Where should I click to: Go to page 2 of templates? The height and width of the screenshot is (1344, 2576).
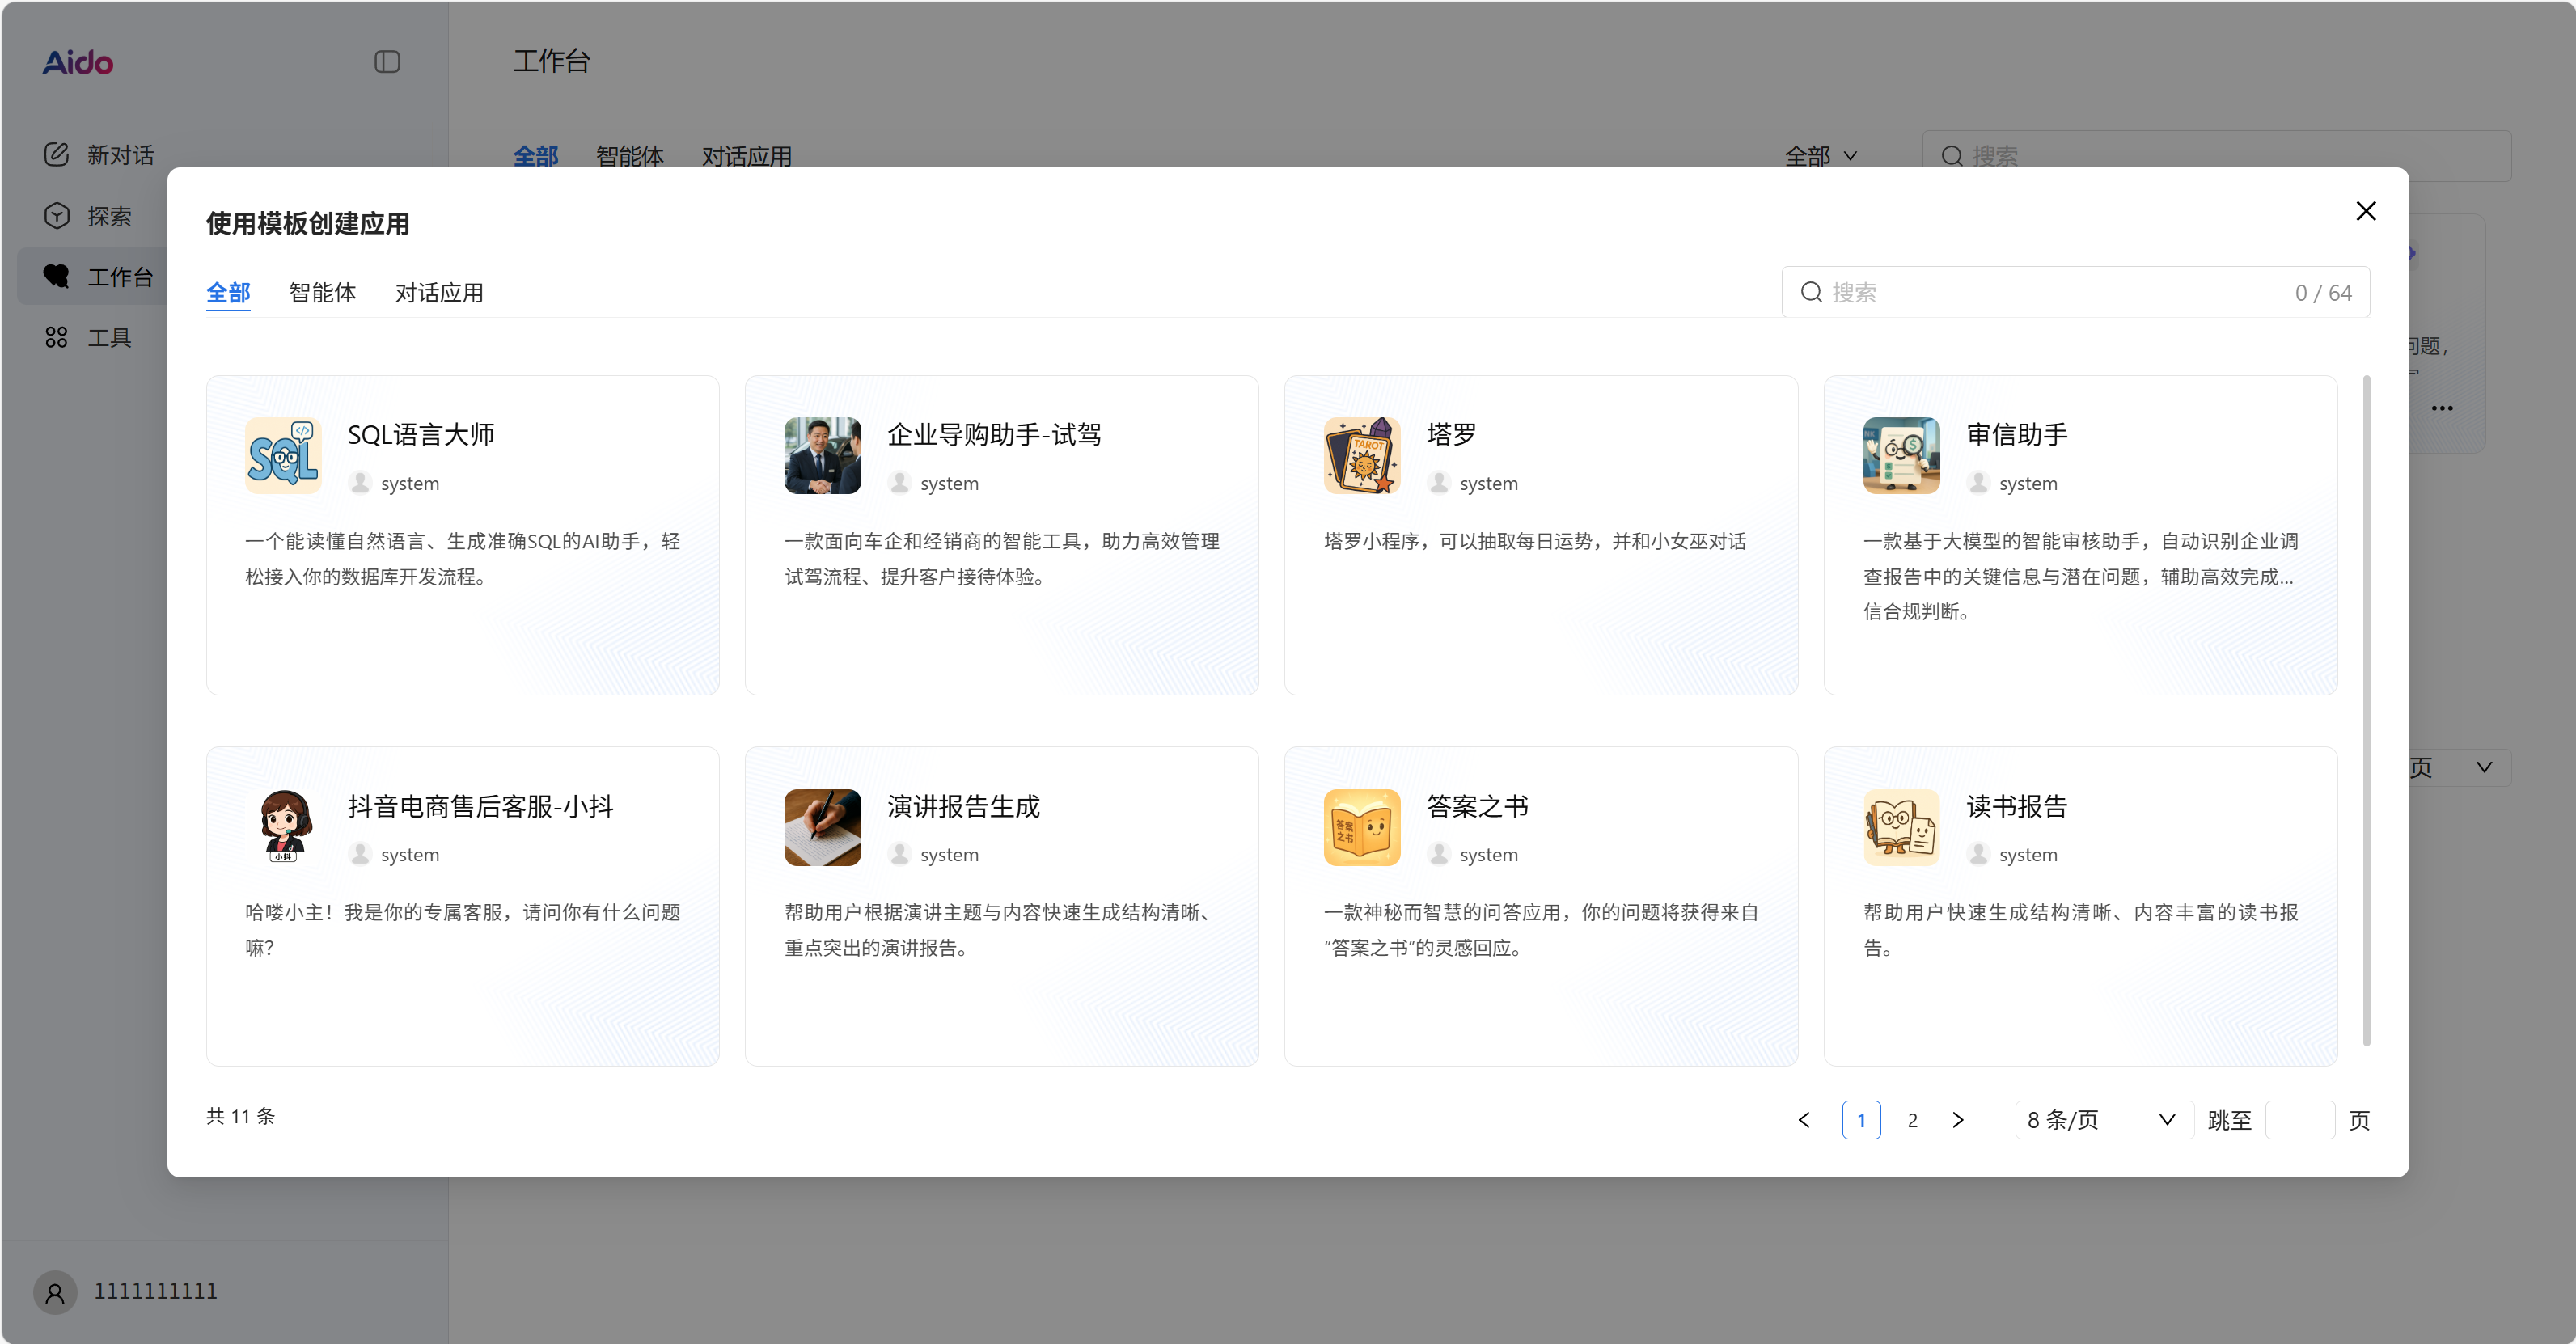coord(1912,1119)
